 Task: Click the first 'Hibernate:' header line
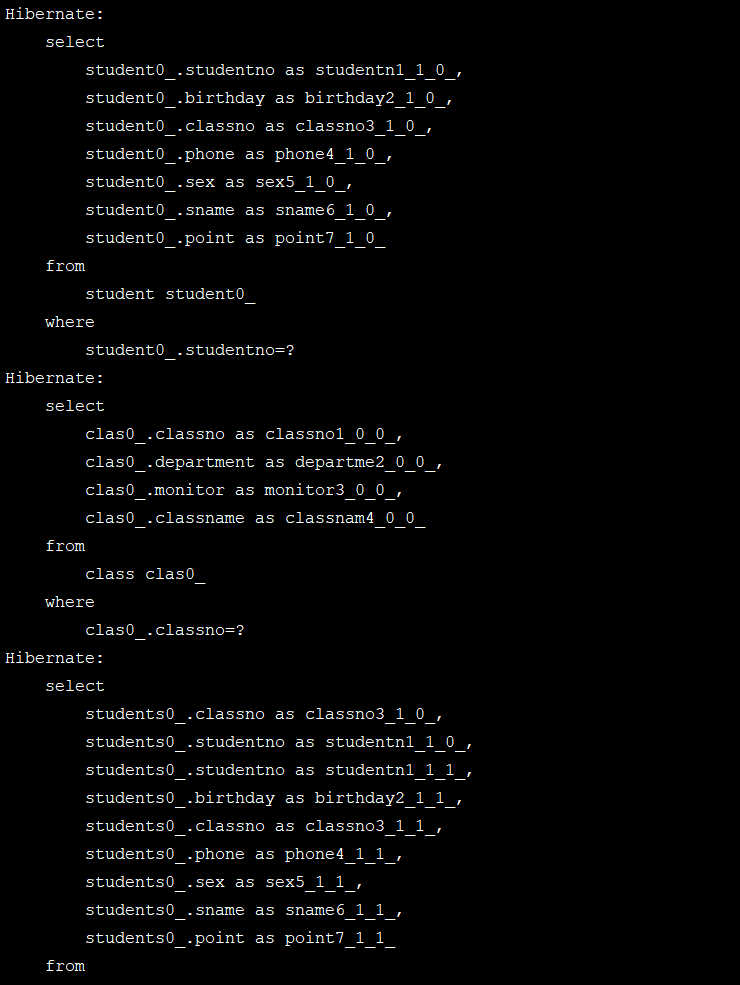[x=55, y=14]
